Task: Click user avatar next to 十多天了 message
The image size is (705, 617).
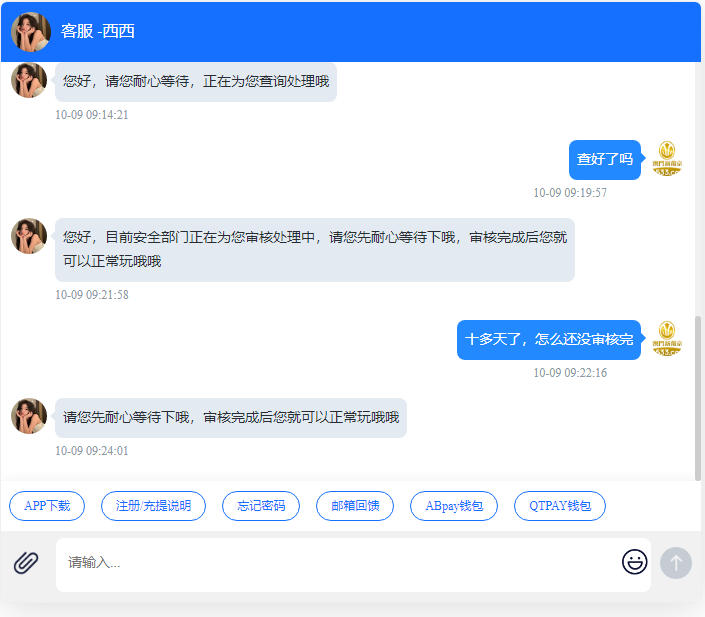Action: 667,339
